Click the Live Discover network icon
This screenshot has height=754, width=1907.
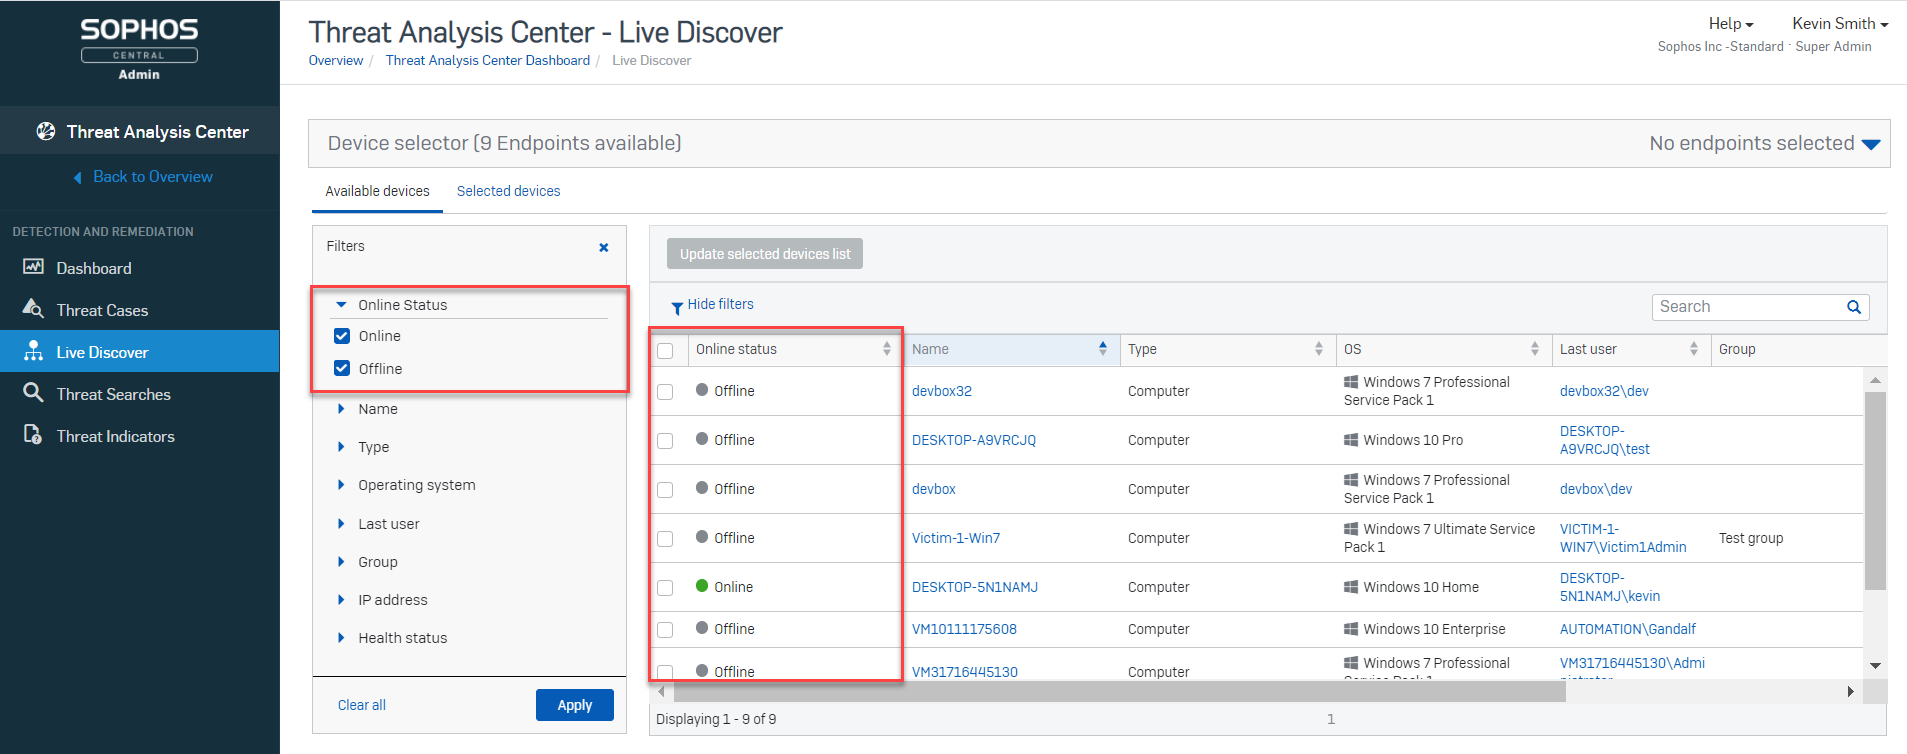tap(34, 351)
